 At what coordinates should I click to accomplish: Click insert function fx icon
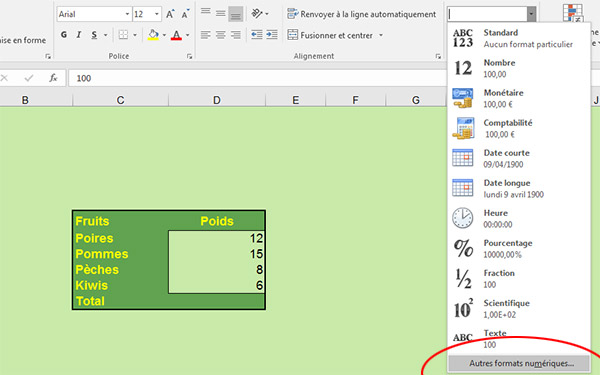tap(53, 78)
